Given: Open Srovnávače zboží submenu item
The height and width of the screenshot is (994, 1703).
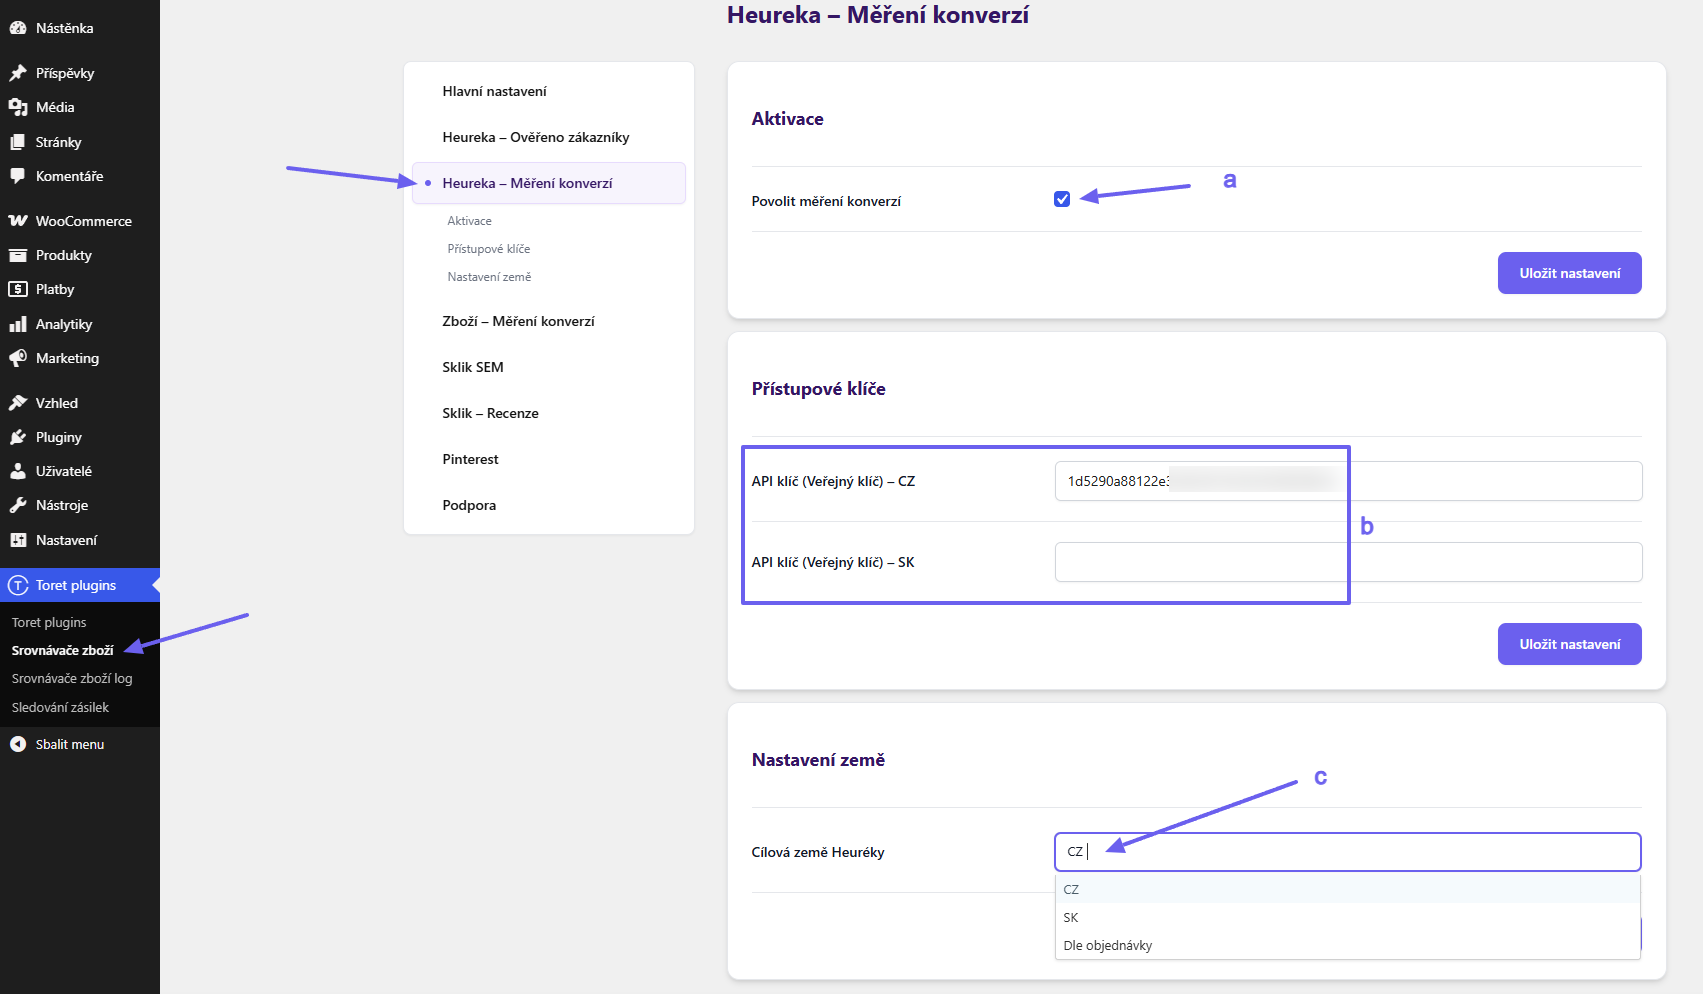Looking at the screenshot, I should (x=62, y=650).
